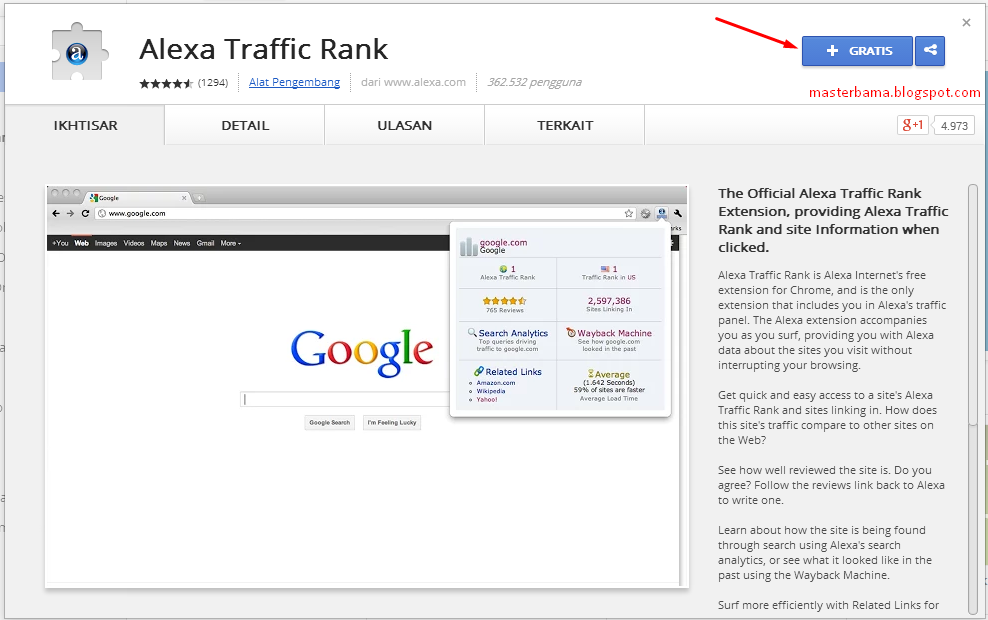
Task: Click the Alexa toolbar icon in the screenshot
Action: click(662, 214)
